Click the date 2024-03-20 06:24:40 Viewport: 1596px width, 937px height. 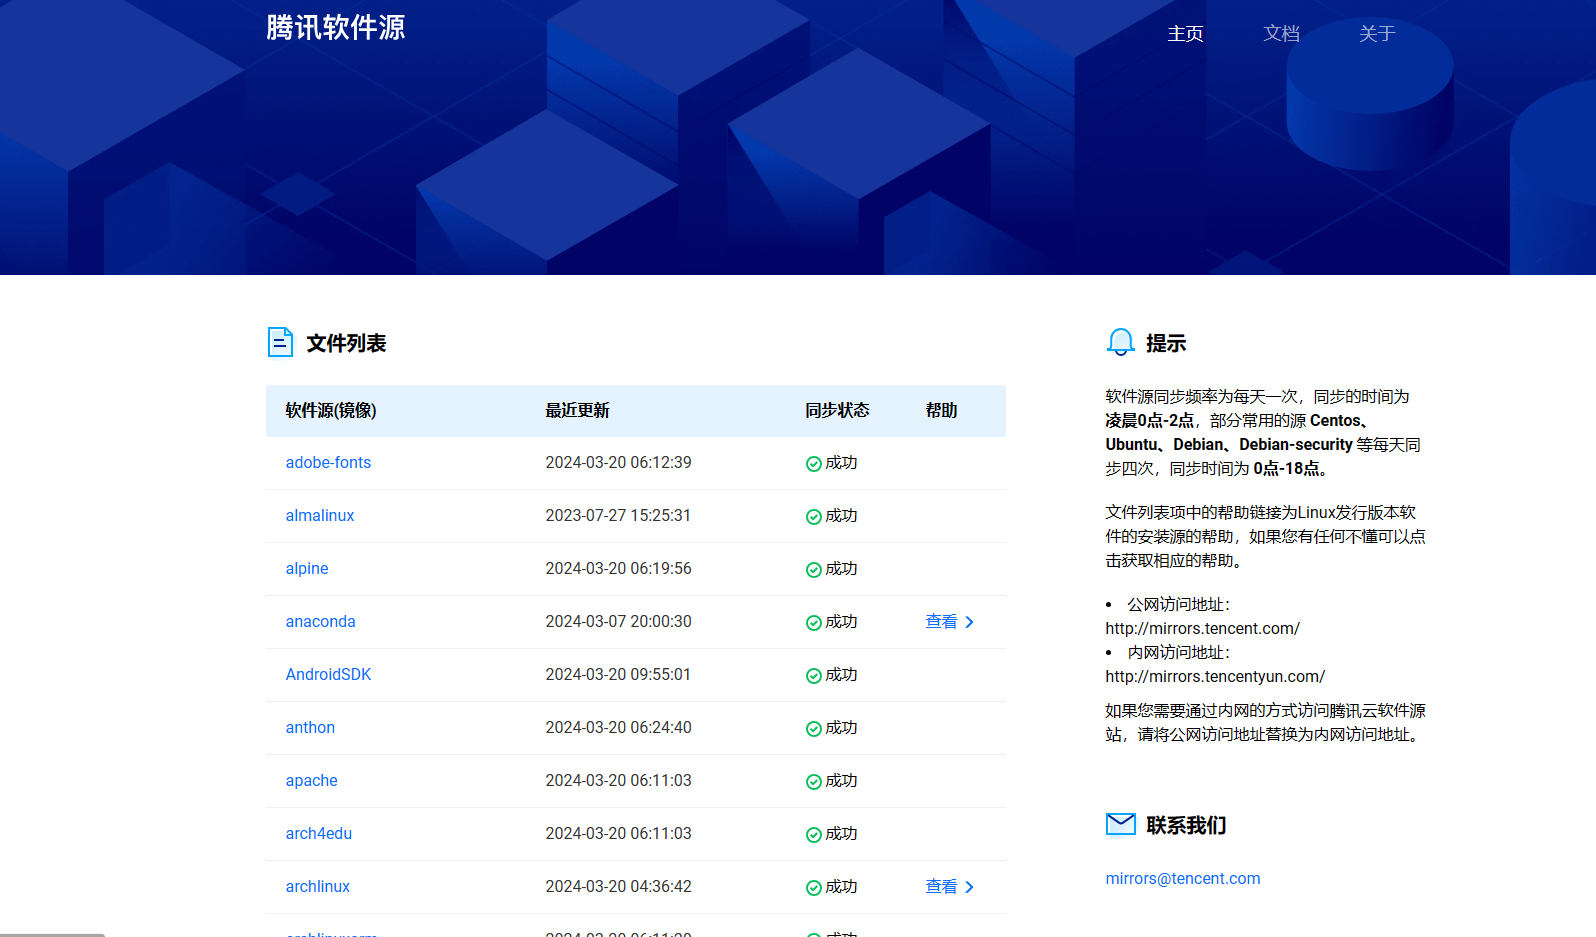click(618, 727)
